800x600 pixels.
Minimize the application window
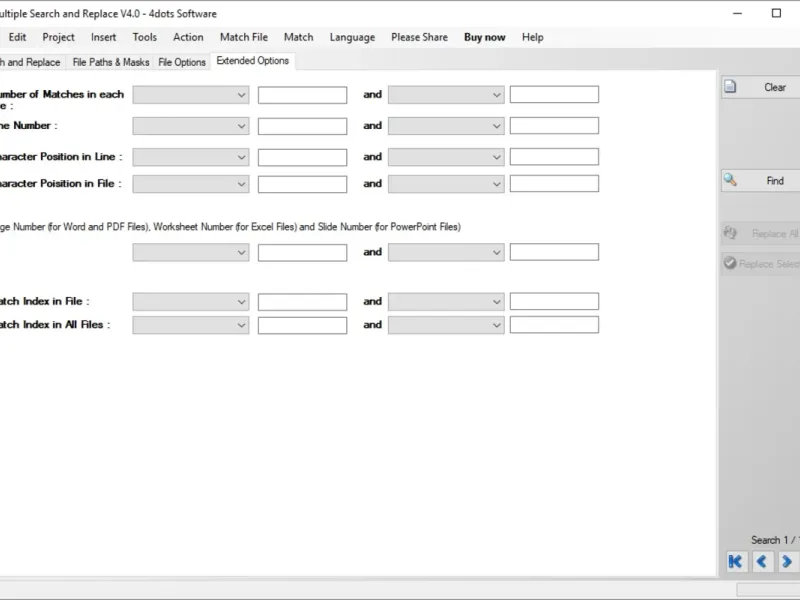tap(737, 13)
